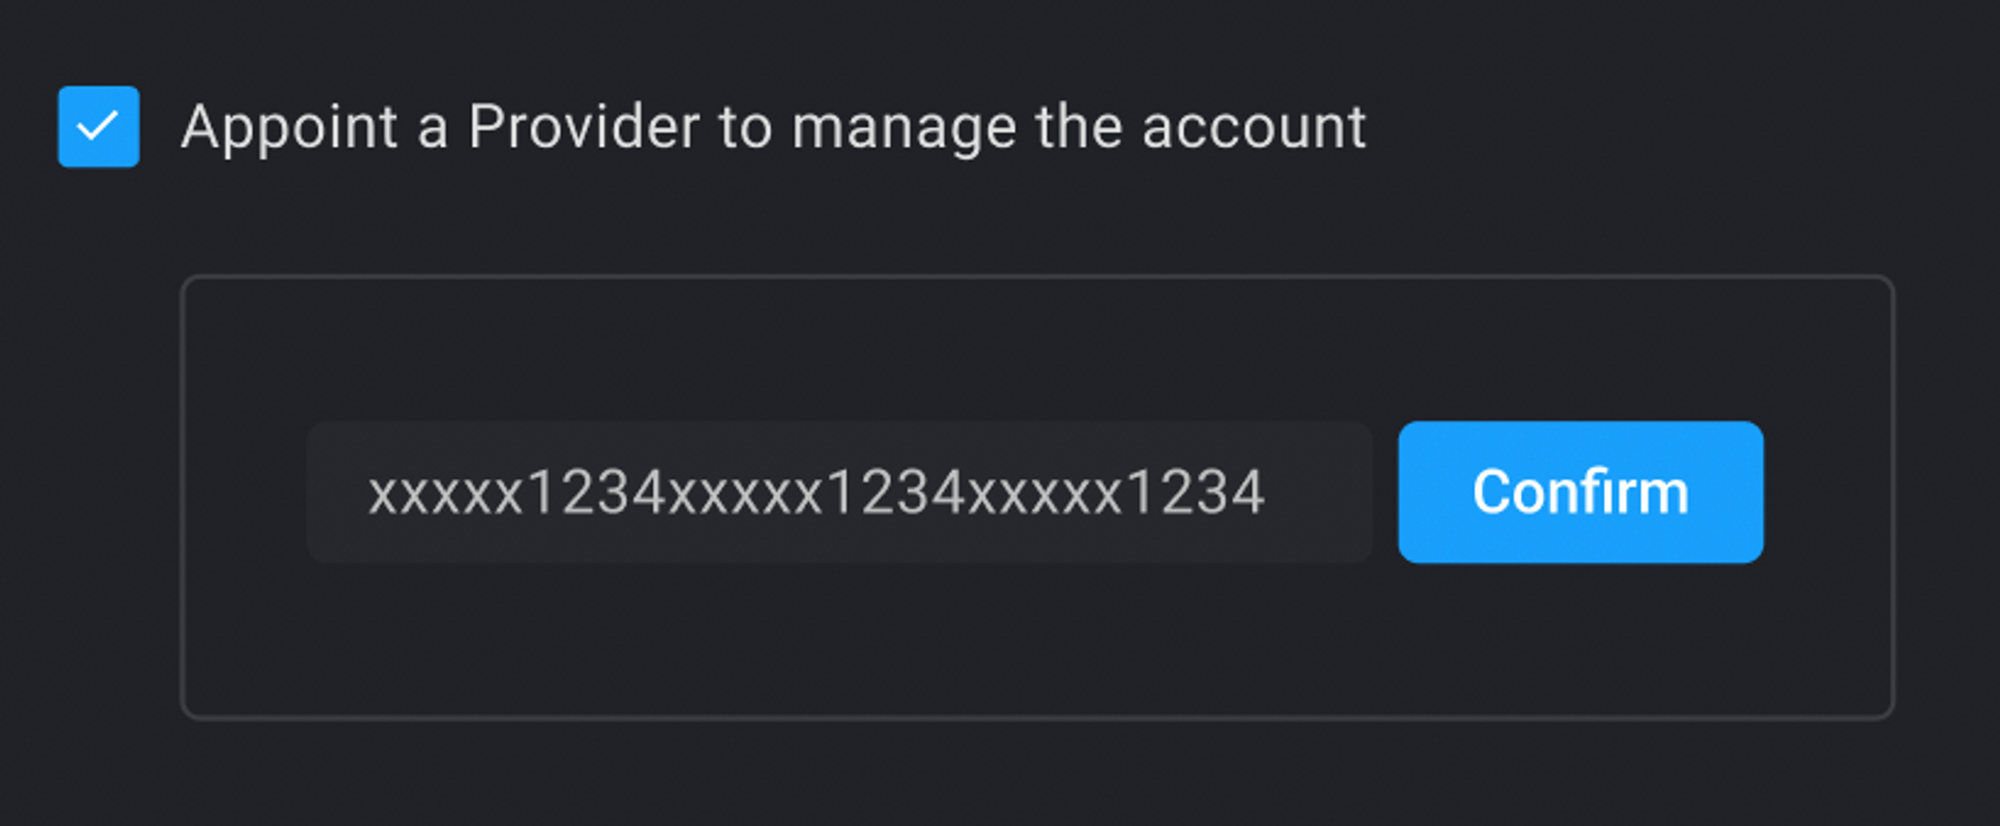Viewport: 2000px width, 826px height.
Task: Click the start of the provider ID field
Action: tap(370, 493)
